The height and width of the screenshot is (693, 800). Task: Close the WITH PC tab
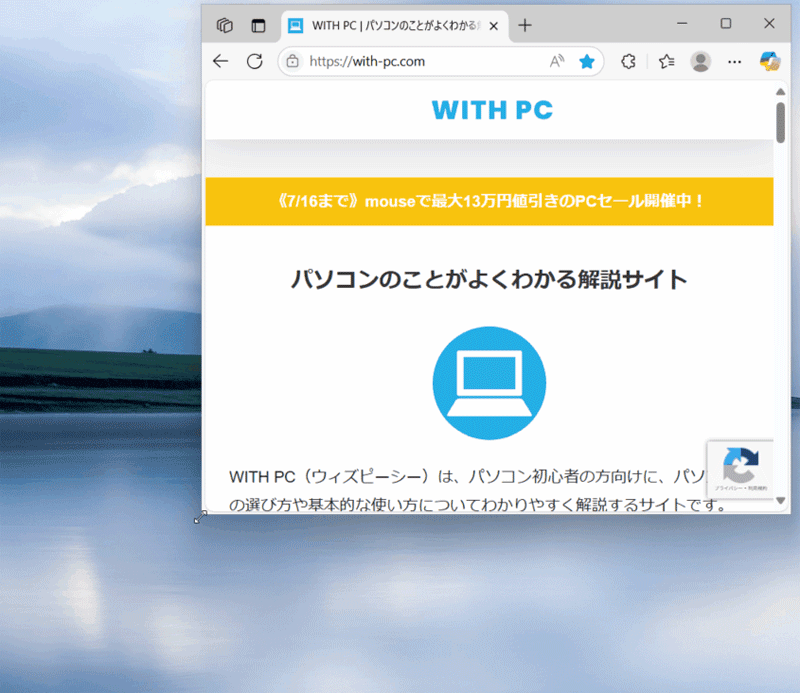click(493, 26)
